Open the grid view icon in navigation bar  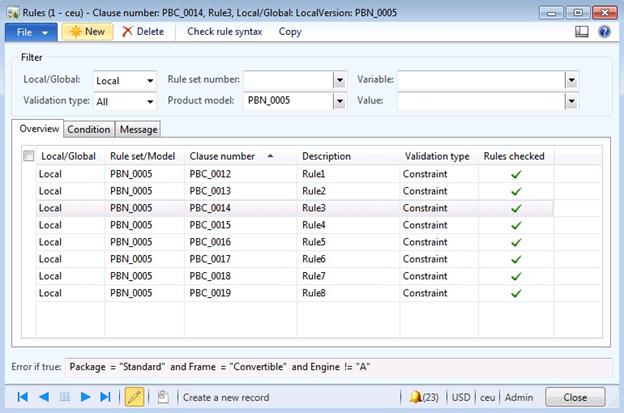(x=64, y=397)
